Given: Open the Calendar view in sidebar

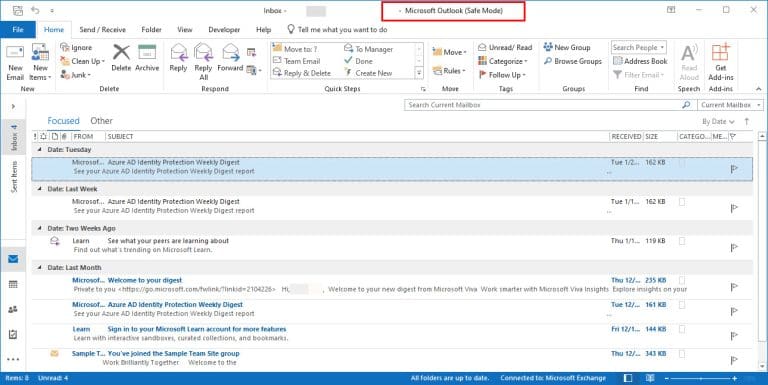Looking at the screenshot, I should click(13, 284).
